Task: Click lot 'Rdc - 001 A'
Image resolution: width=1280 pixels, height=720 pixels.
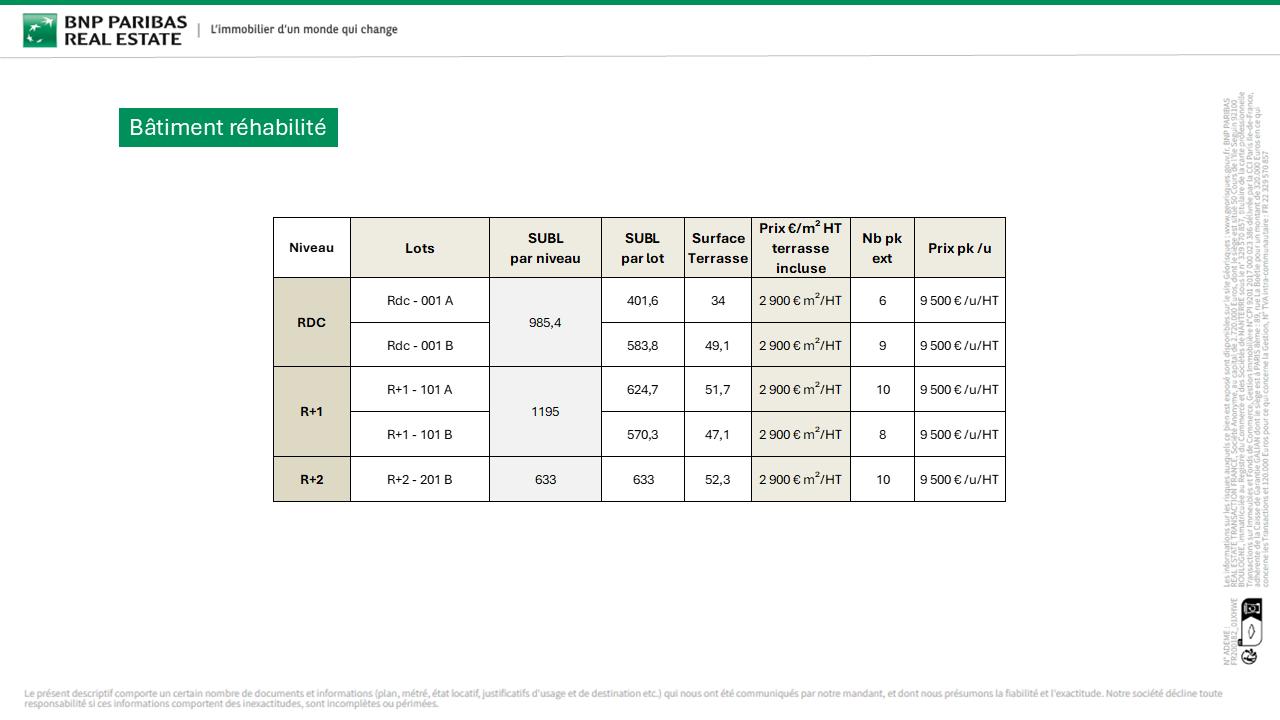Action: coord(420,300)
